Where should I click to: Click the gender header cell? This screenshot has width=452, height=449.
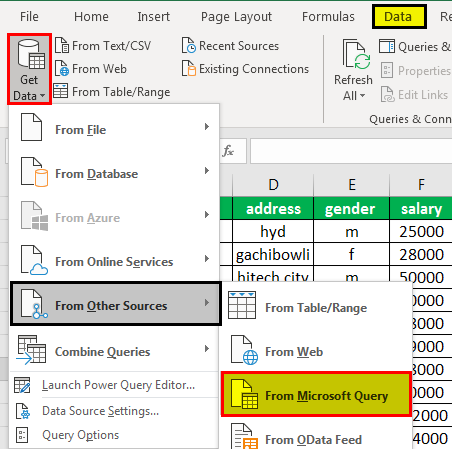352,209
